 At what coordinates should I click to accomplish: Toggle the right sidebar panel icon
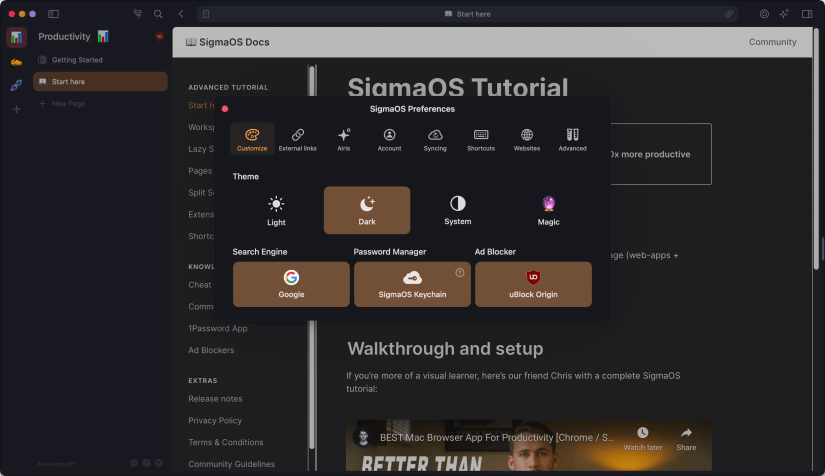point(807,14)
